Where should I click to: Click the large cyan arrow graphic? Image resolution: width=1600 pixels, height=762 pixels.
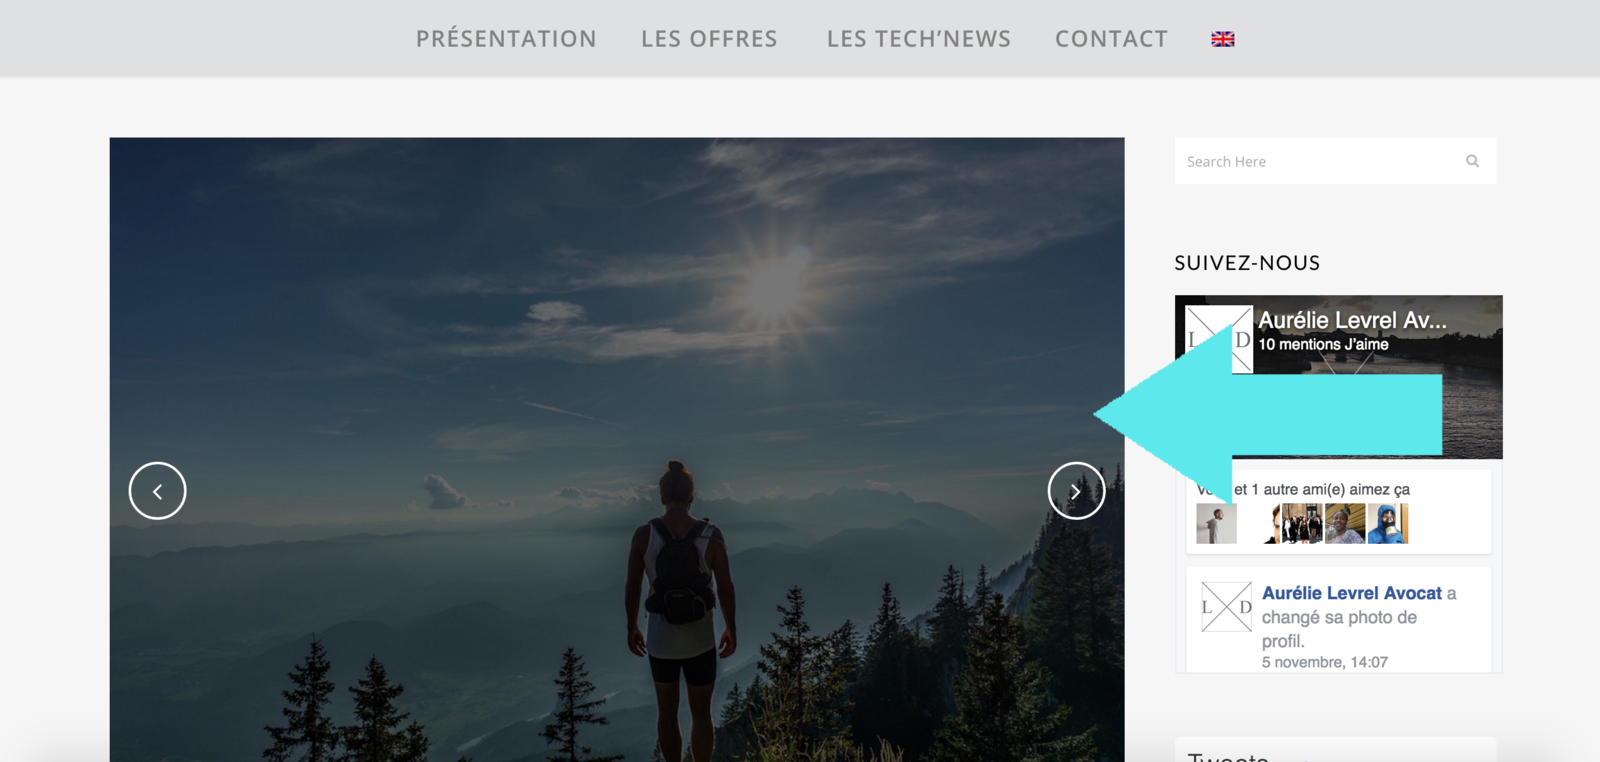pyautogui.click(x=1268, y=415)
